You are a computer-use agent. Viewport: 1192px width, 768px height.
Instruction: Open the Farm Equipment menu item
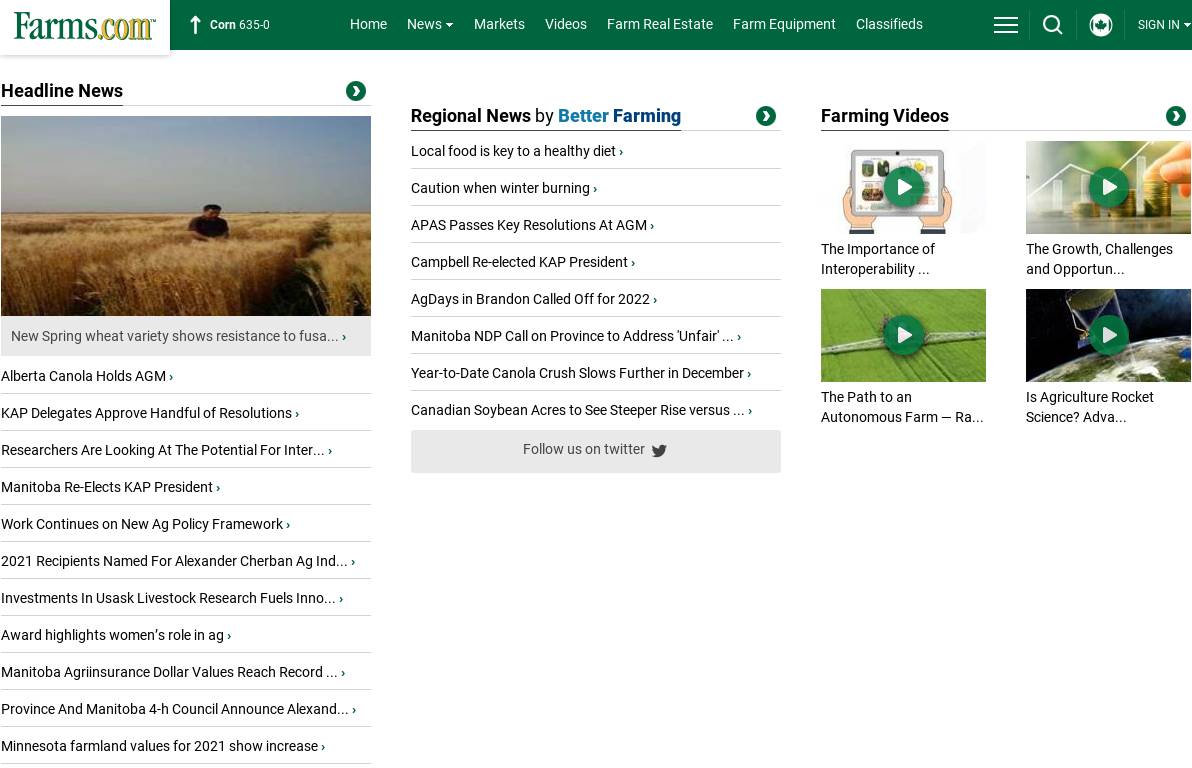(x=784, y=24)
